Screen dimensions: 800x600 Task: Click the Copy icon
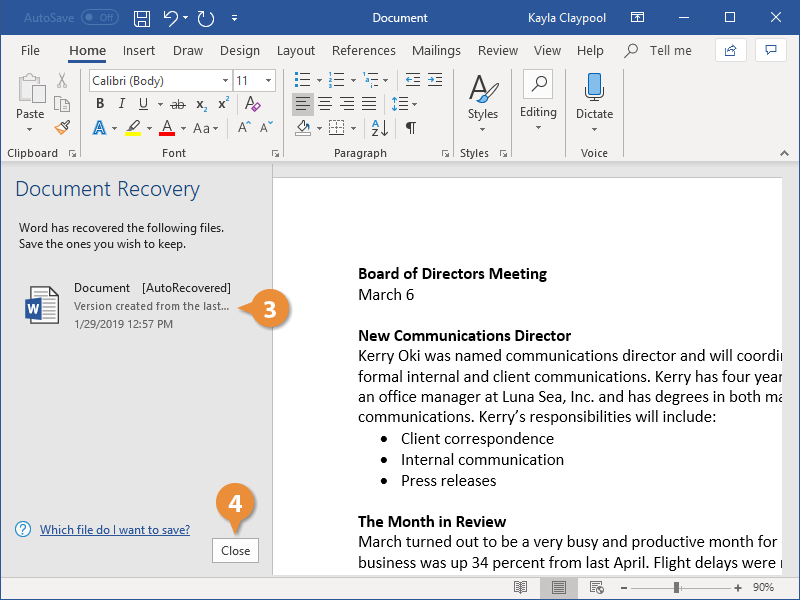(x=62, y=104)
